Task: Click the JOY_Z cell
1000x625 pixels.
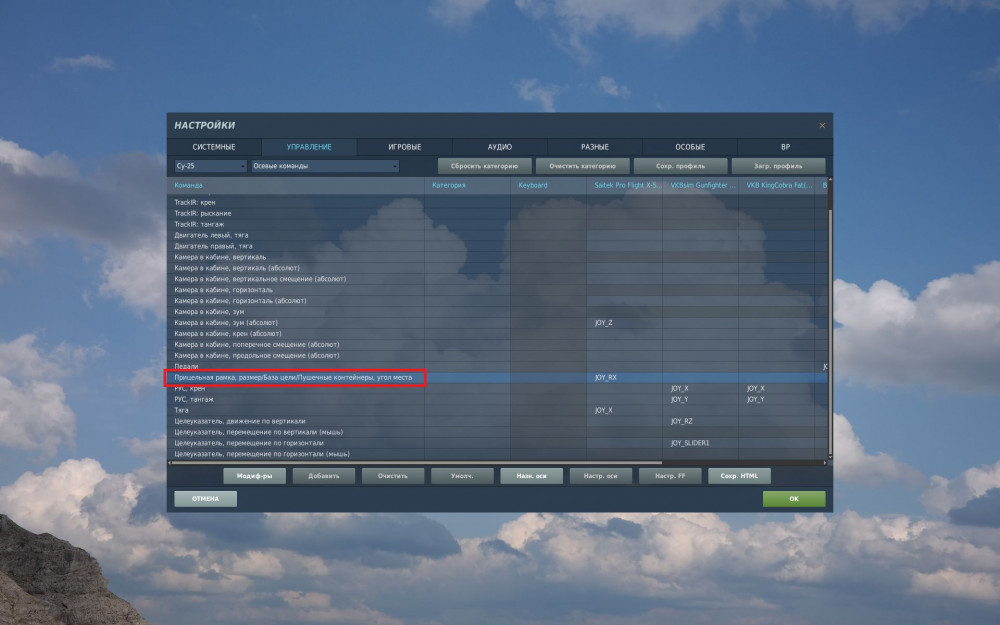Action: point(624,323)
